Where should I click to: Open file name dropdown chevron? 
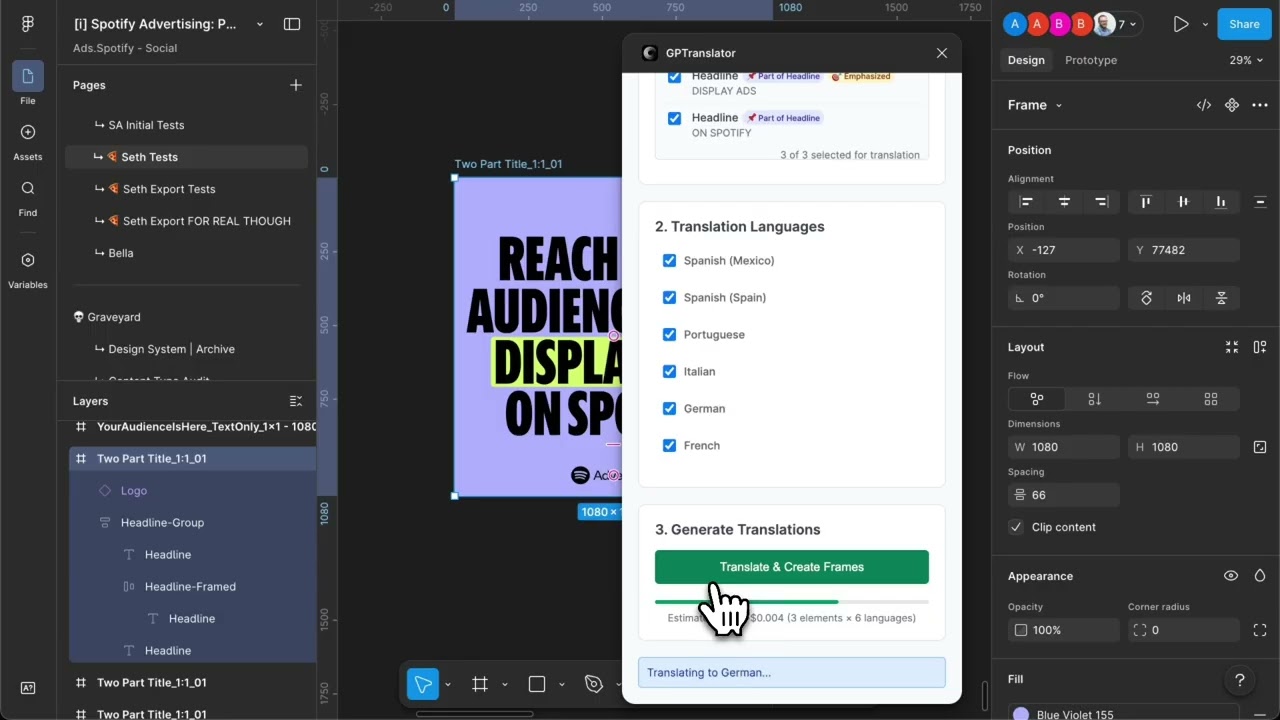pyautogui.click(x=260, y=24)
